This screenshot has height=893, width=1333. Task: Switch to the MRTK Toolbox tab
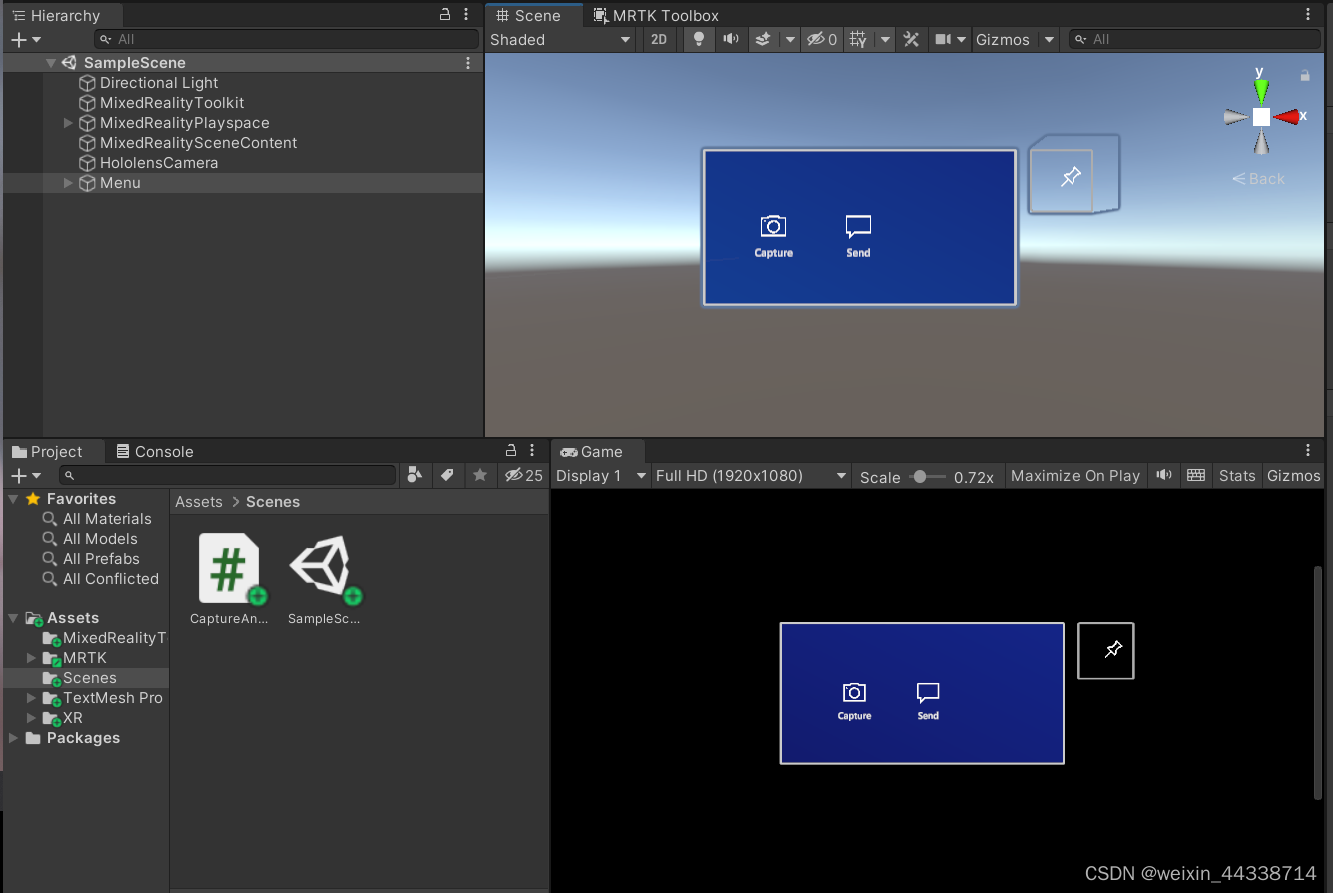[655, 15]
